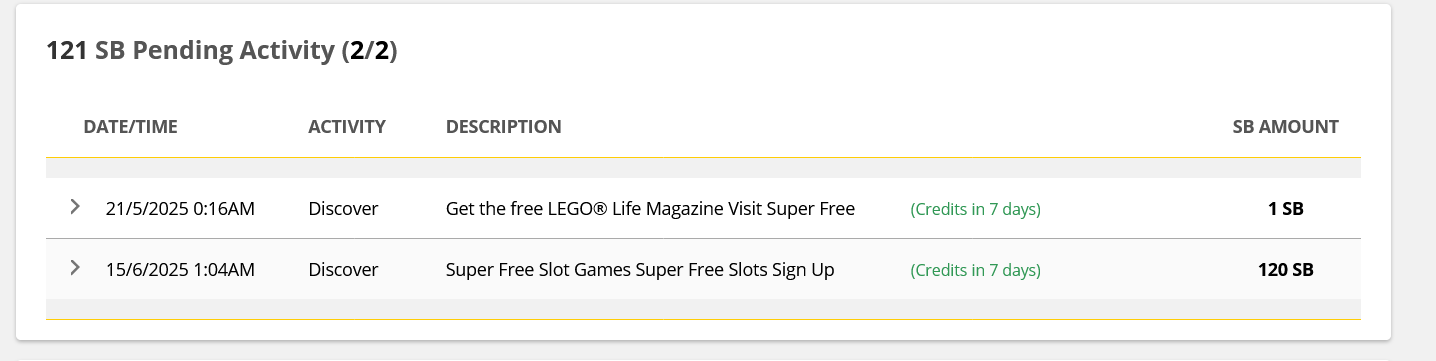Select Discover in the LEGO magazine row
Image resolution: width=1436 pixels, height=361 pixels.
pos(343,209)
